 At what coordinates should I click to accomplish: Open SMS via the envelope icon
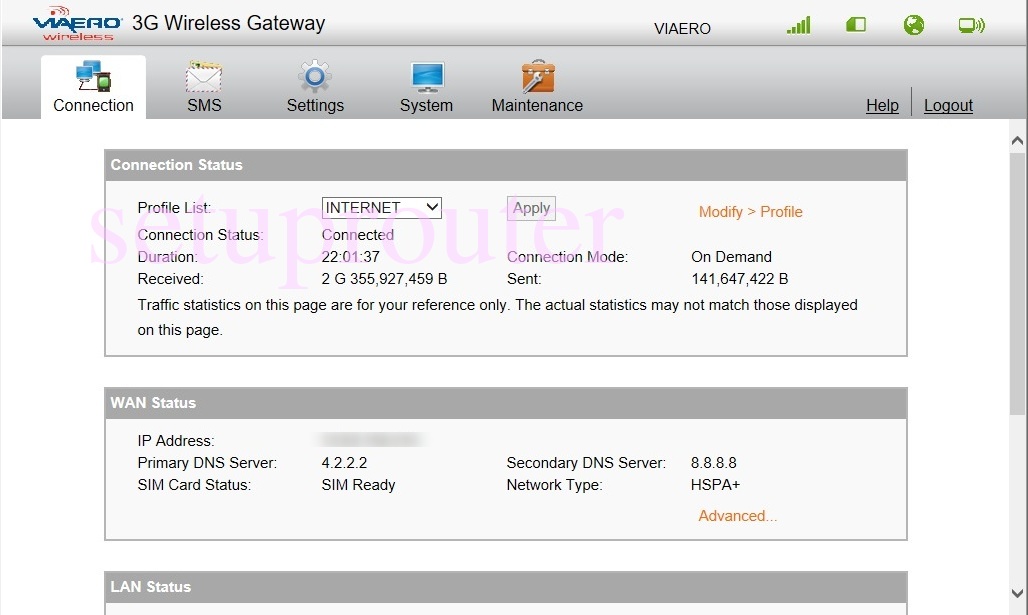(204, 77)
